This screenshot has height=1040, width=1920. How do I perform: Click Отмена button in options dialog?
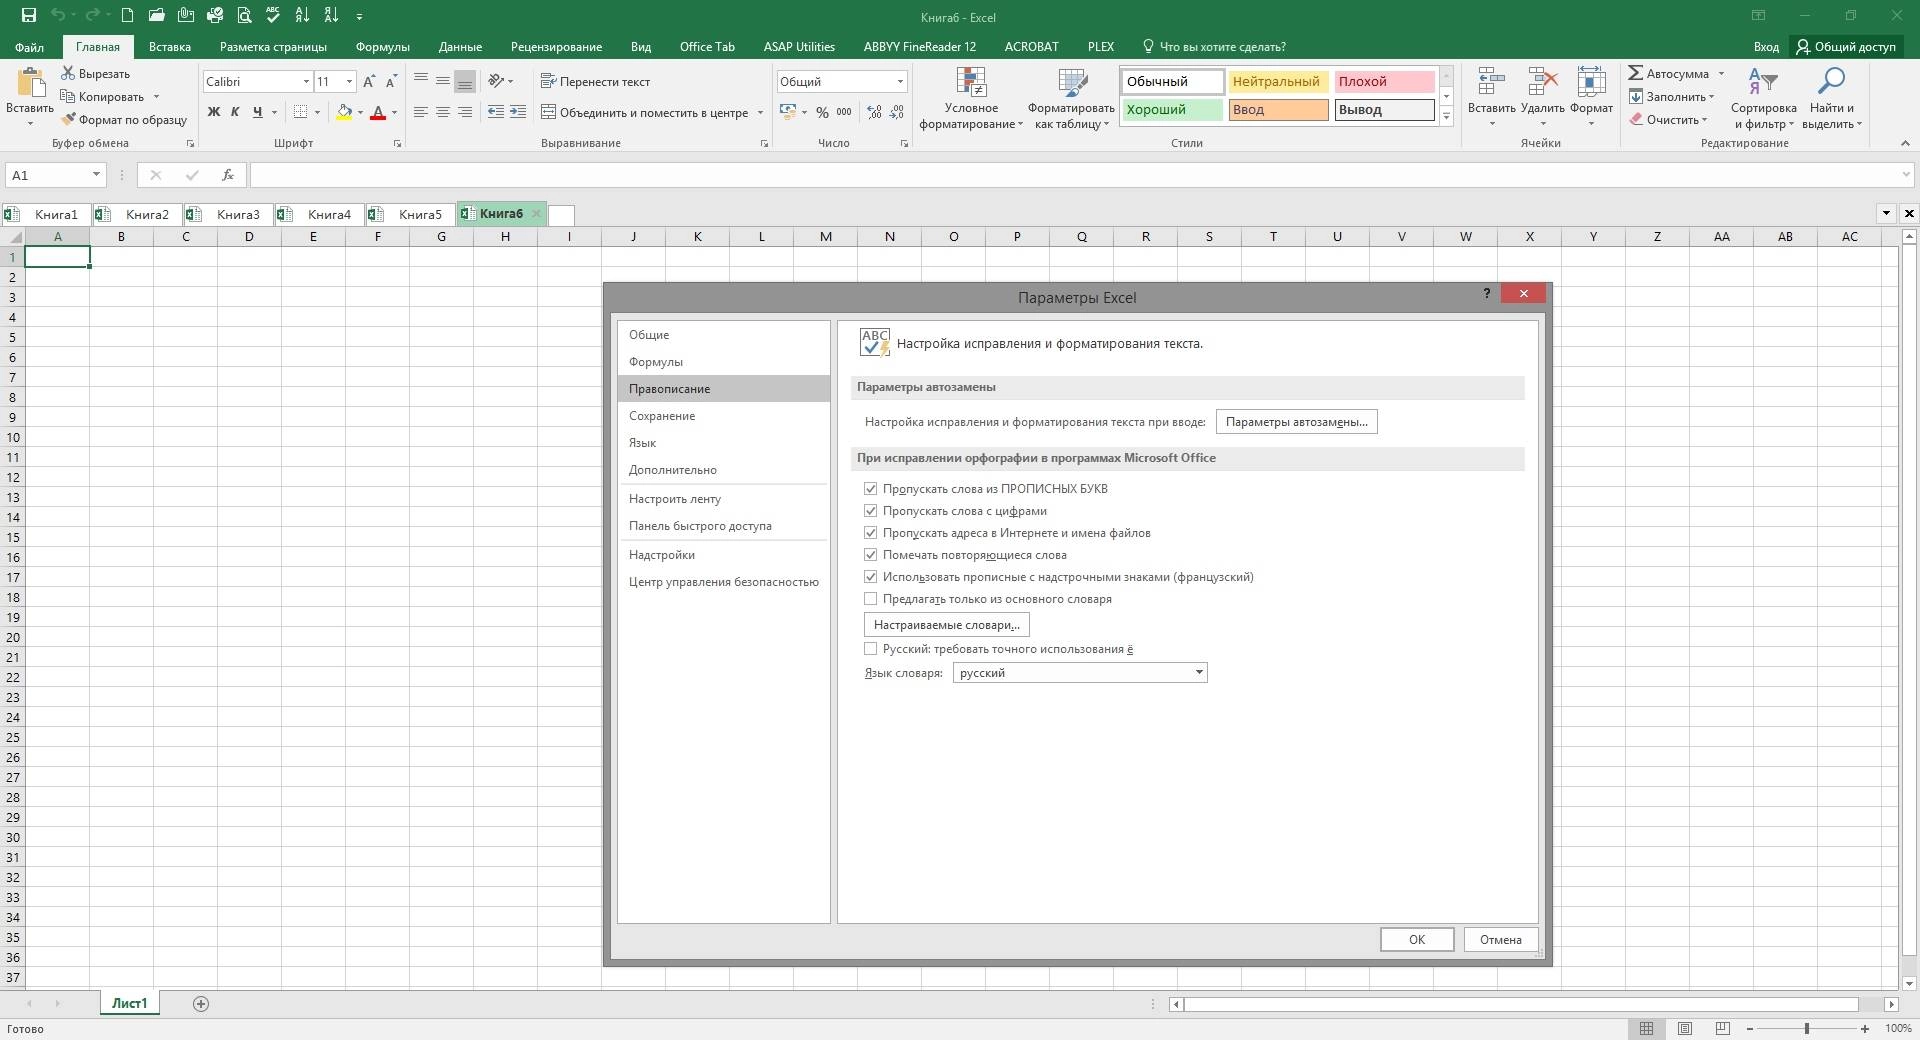pyautogui.click(x=1501, y=939)
